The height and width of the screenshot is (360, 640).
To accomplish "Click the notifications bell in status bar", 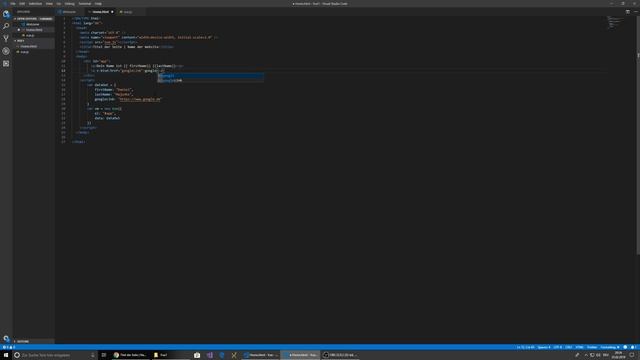I will [633, 347].
